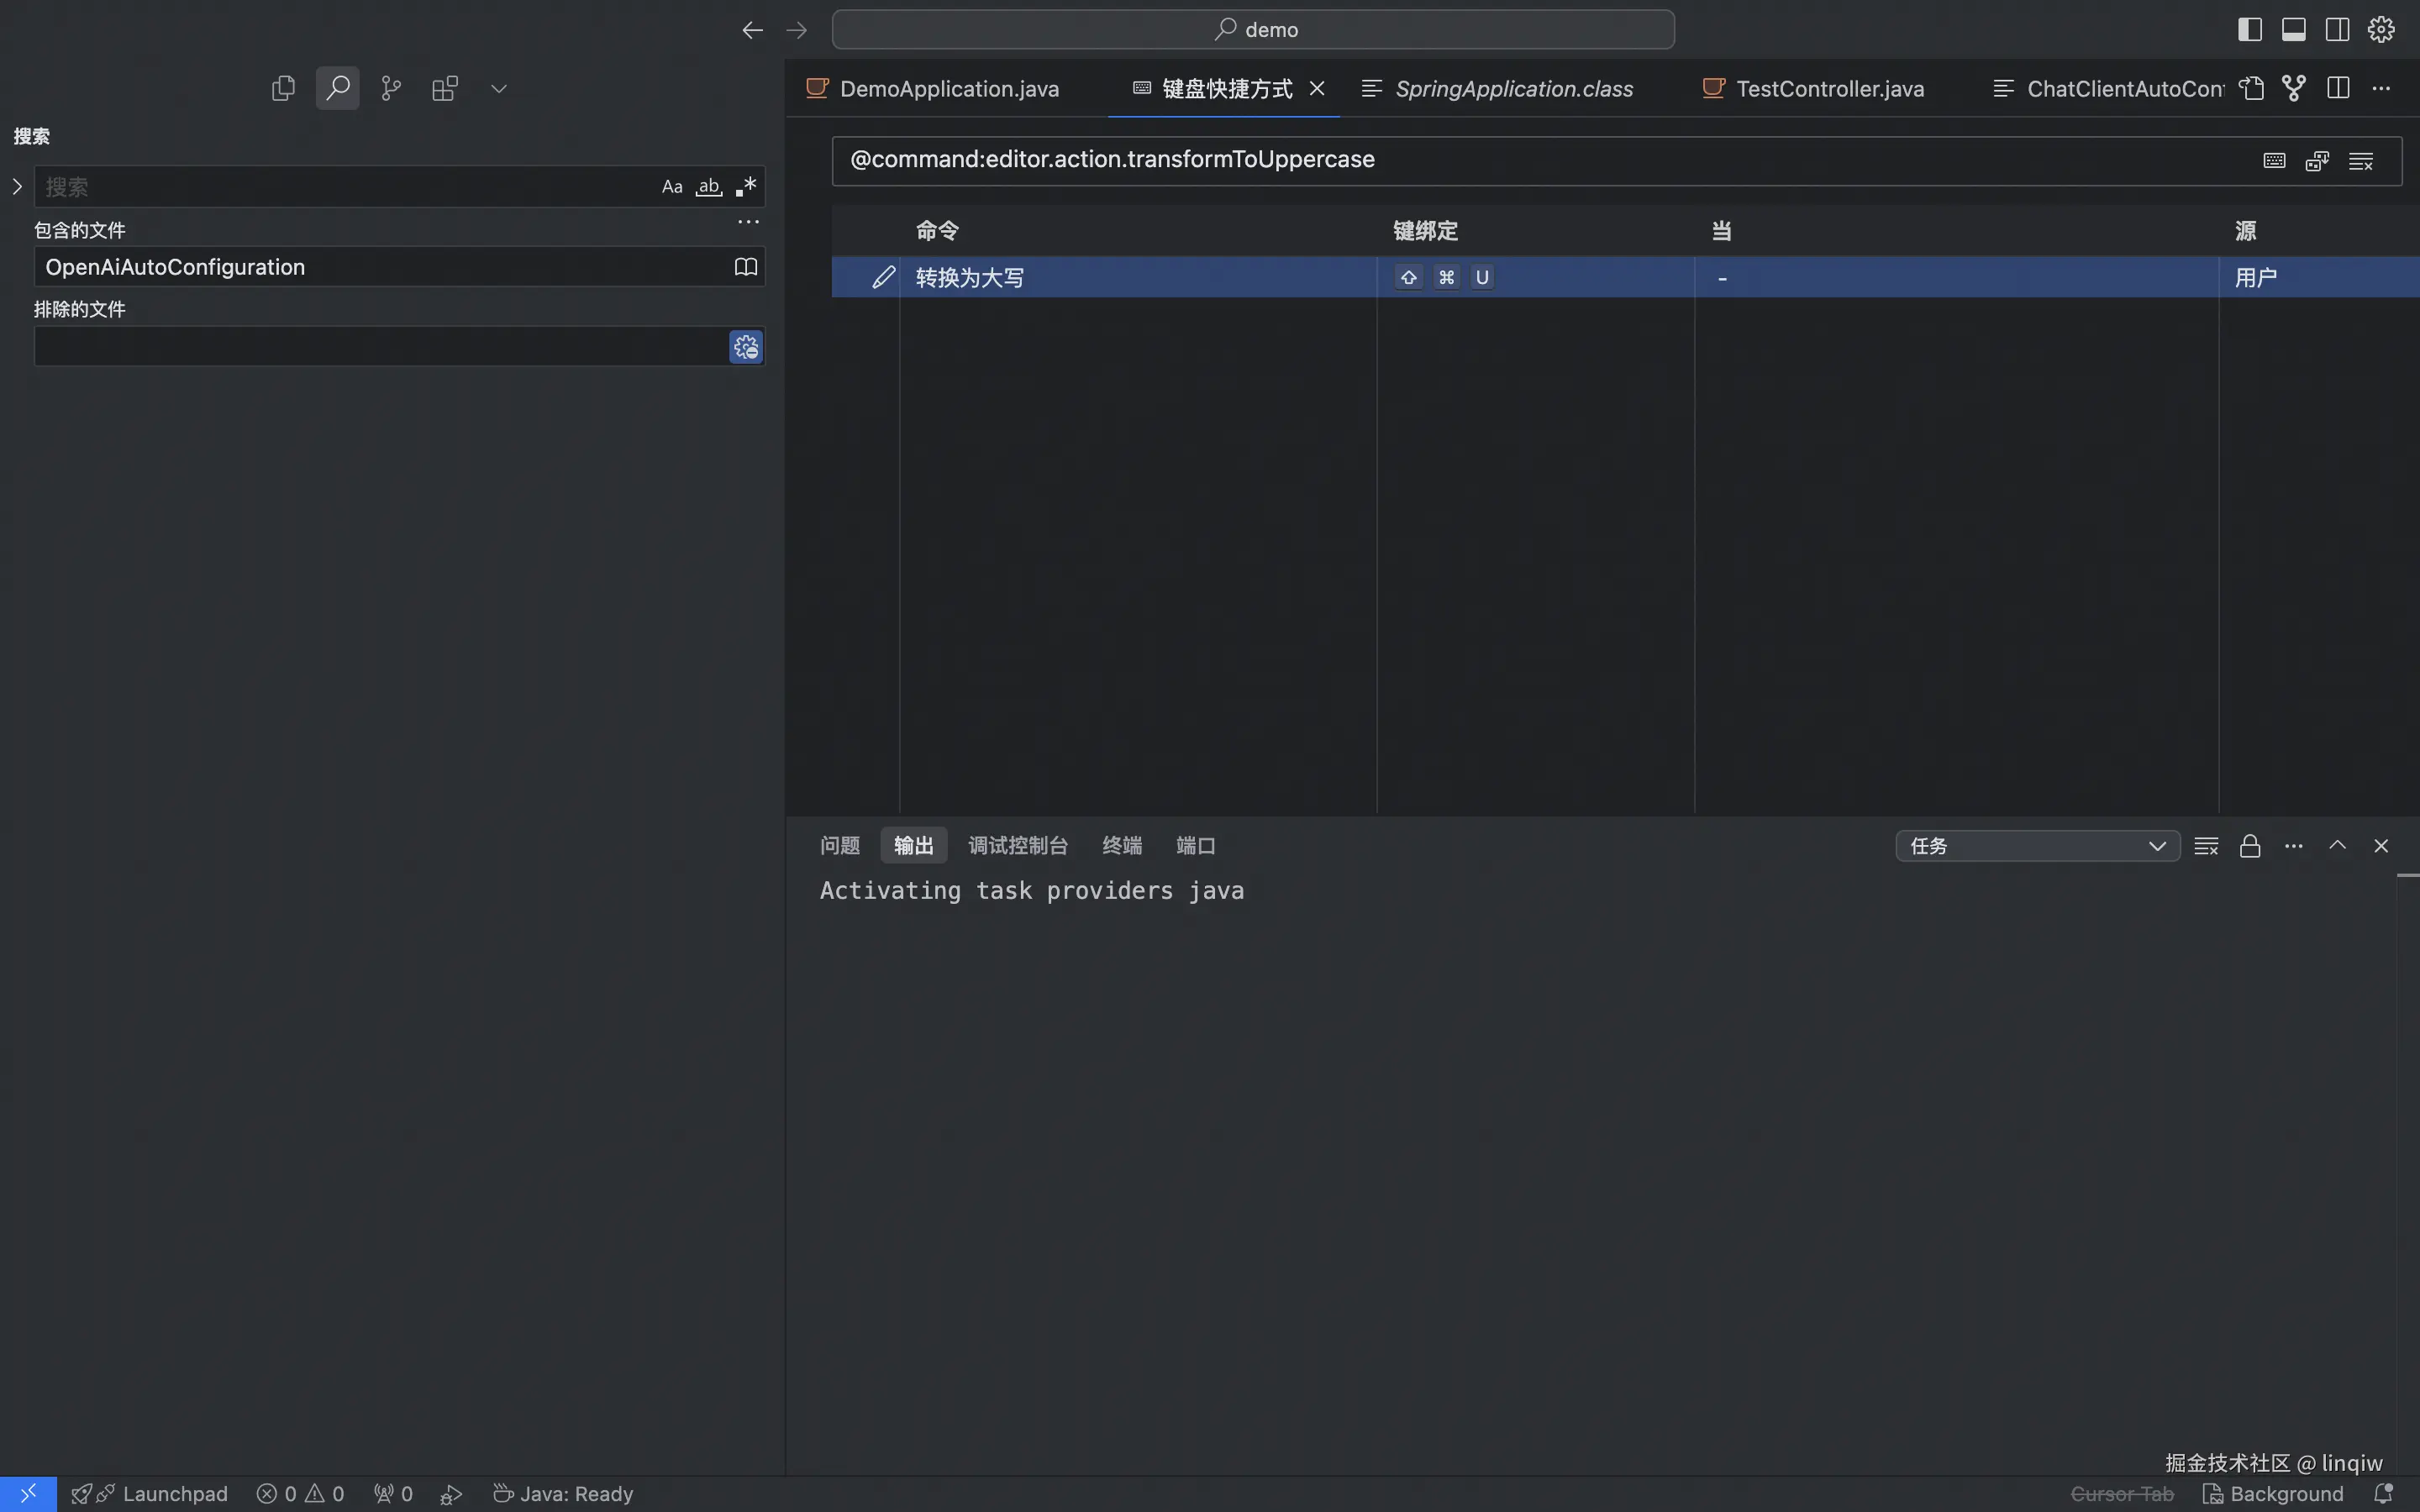The width and height of the screenshot is (2420, 1512).
Task: Switch to the 终端 panel tab
Action: pos(1121,846)
